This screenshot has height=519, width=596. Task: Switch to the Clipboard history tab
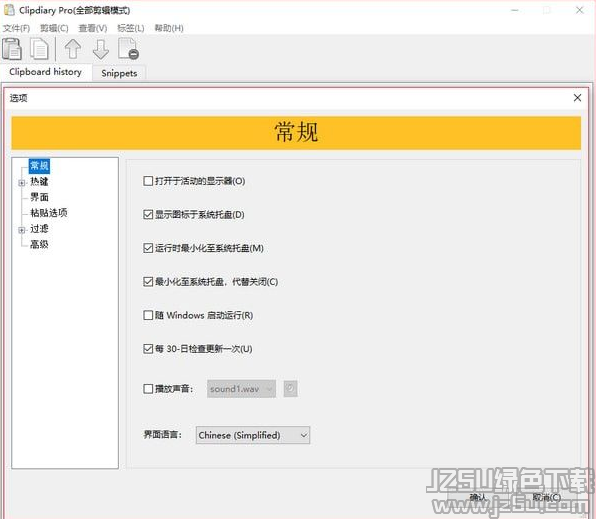[x=45, y=72]
